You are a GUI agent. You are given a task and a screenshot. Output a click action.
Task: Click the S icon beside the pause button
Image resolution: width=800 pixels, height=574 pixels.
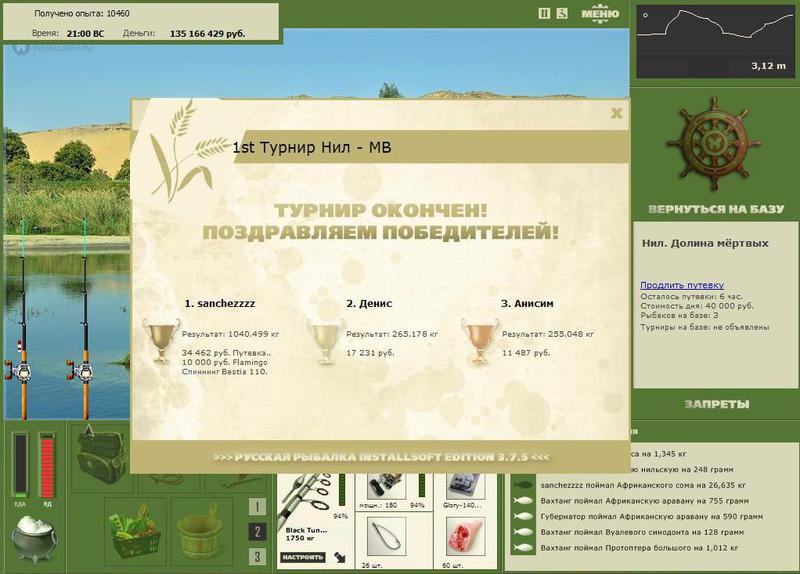[x=562, y=14]
